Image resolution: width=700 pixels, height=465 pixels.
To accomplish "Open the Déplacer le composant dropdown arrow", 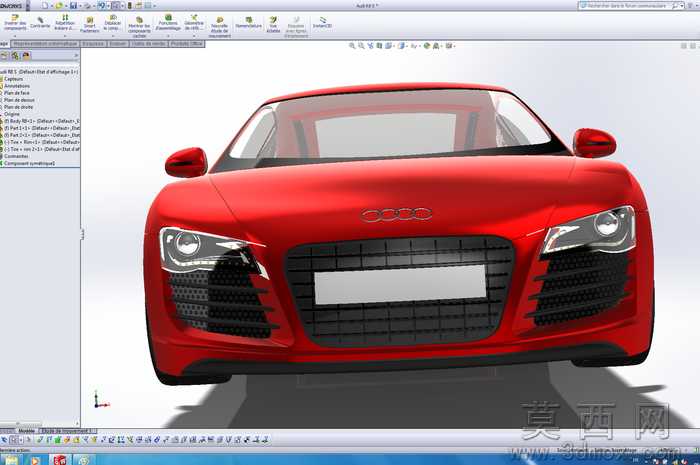I will (x=112, y=36).
